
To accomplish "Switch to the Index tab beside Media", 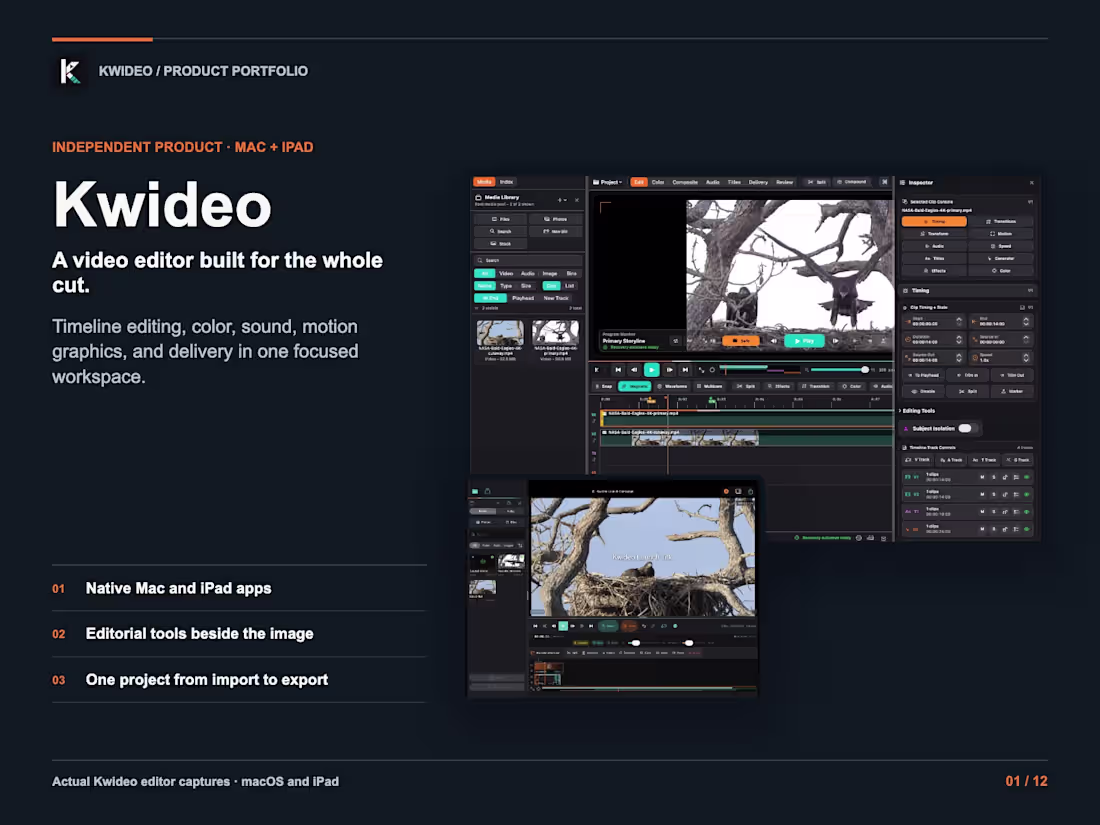I will [507, 182].
